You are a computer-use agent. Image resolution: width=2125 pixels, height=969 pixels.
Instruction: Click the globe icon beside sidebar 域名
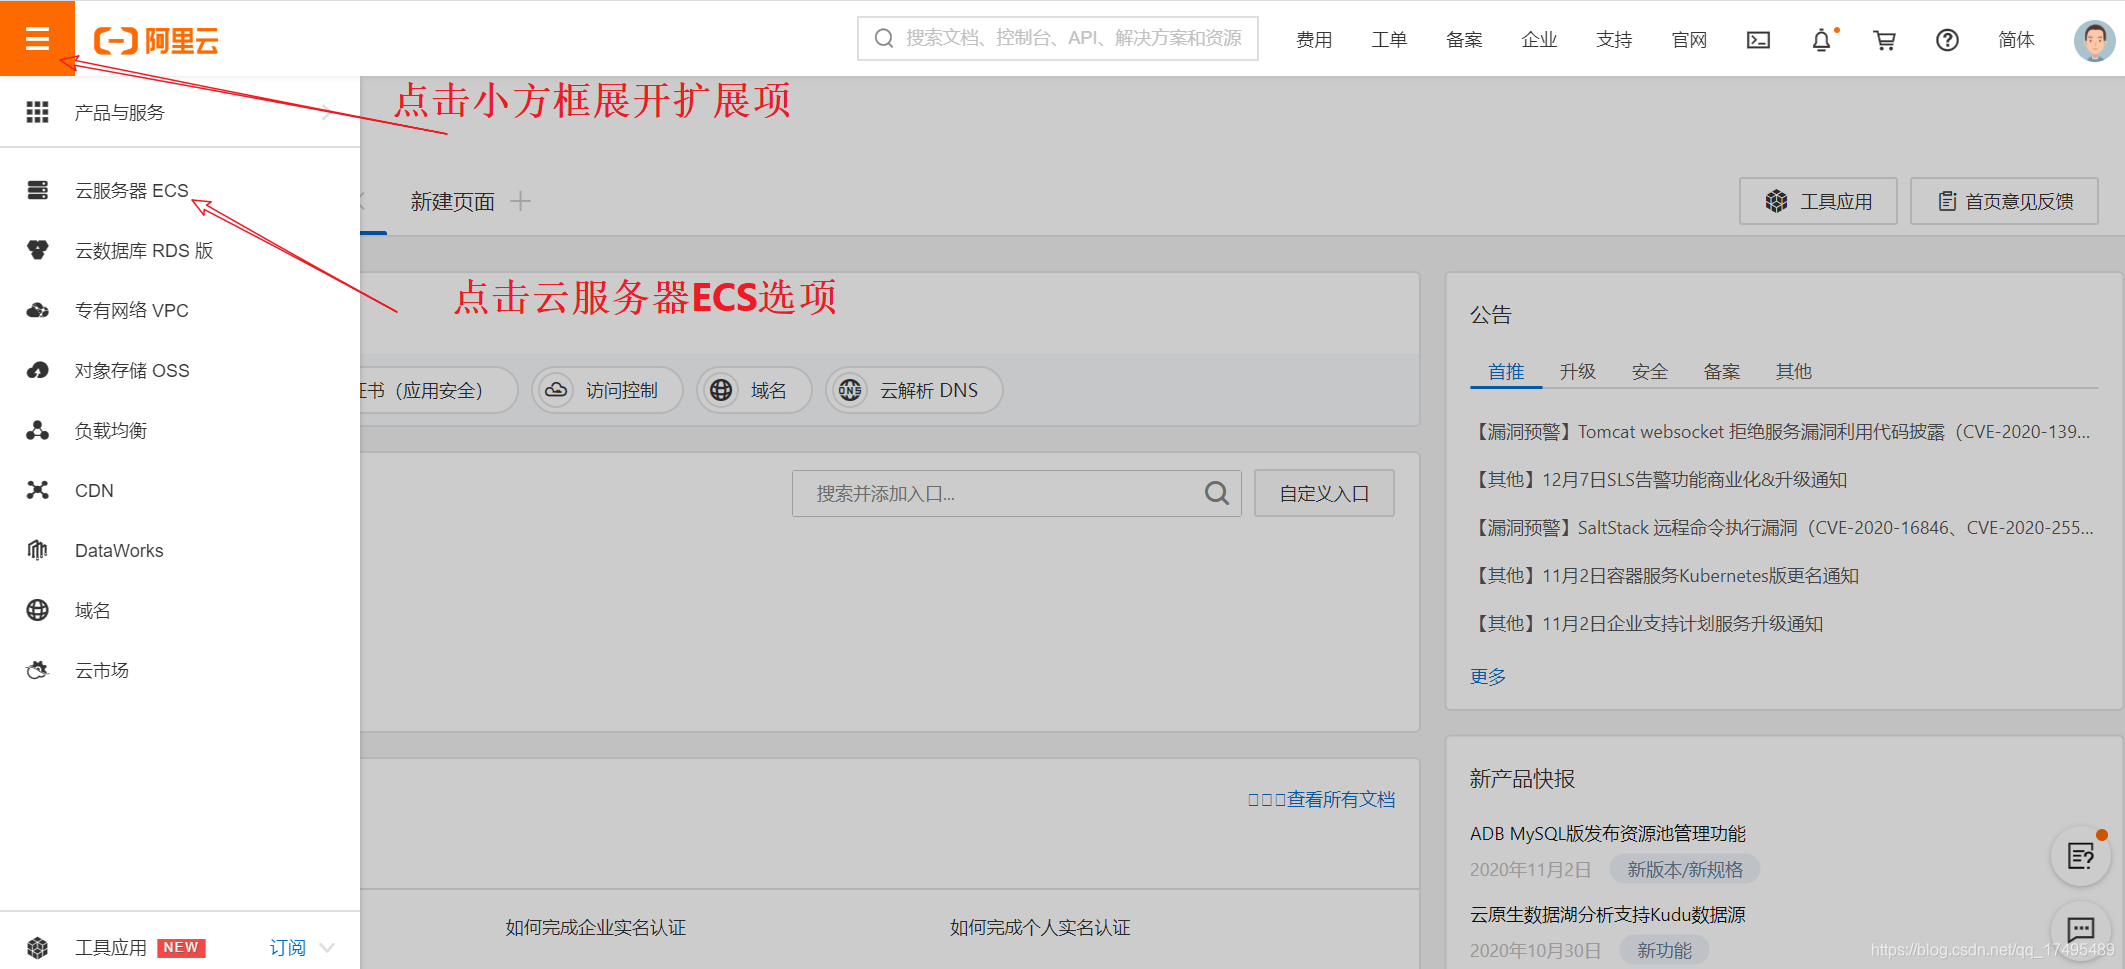click(x=37, y=610)
